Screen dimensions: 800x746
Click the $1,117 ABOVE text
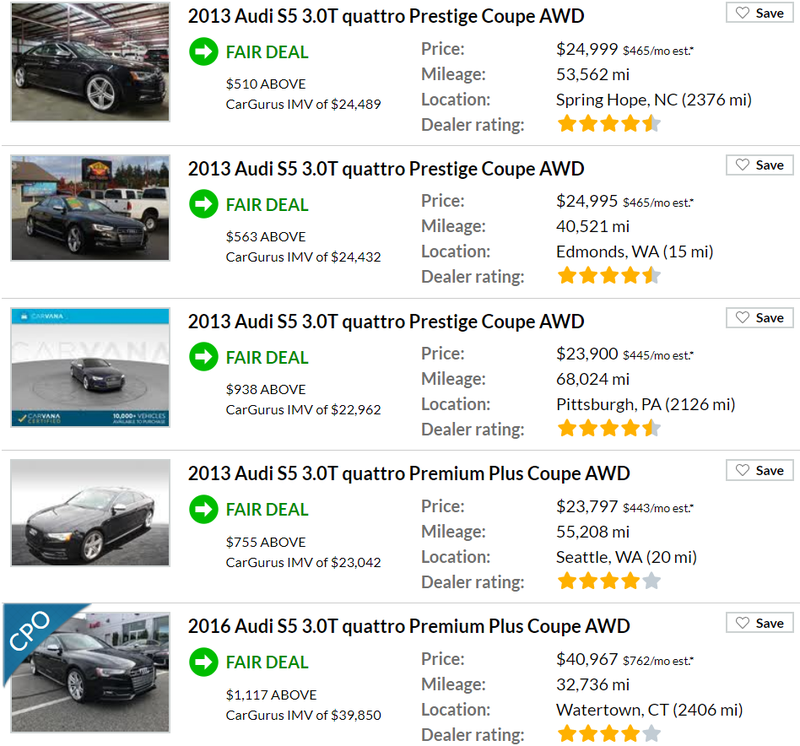(271, 695)
